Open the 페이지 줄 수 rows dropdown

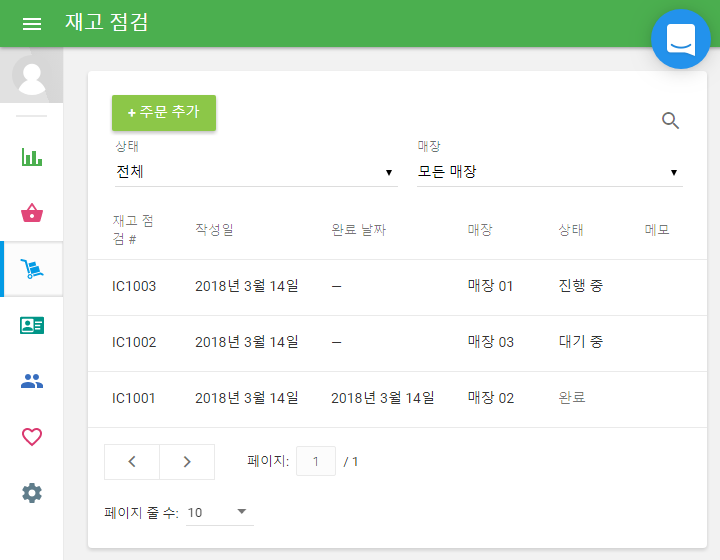pos(220,513)
